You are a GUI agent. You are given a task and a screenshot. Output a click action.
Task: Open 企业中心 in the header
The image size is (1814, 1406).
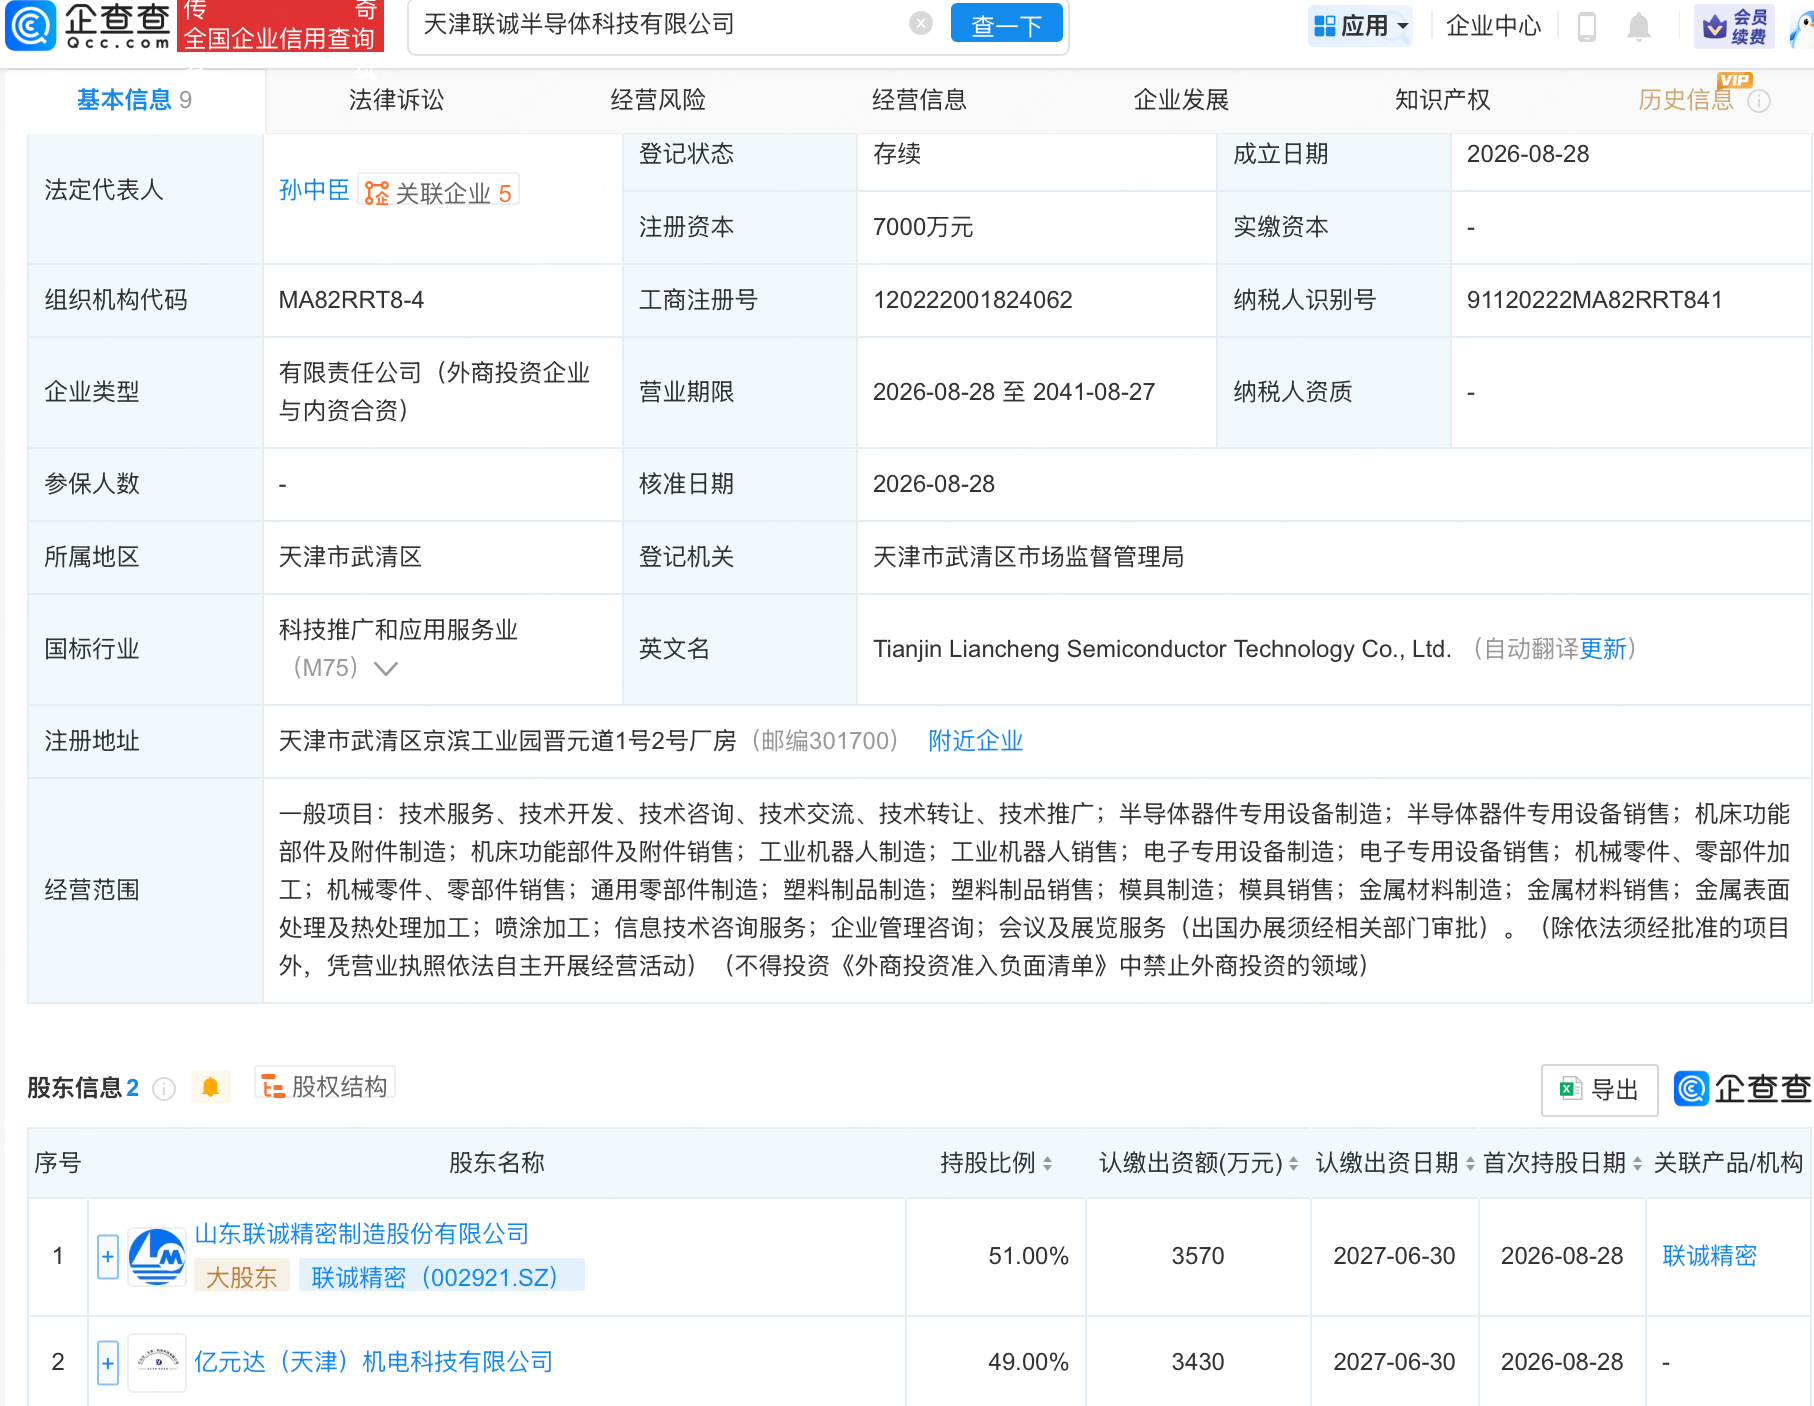click(1493, 26)
